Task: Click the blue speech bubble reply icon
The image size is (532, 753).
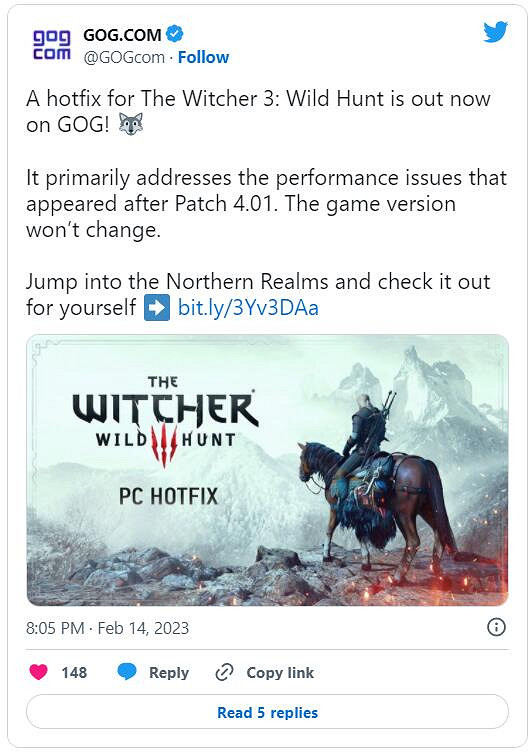Action: click(x=127, y=672)
